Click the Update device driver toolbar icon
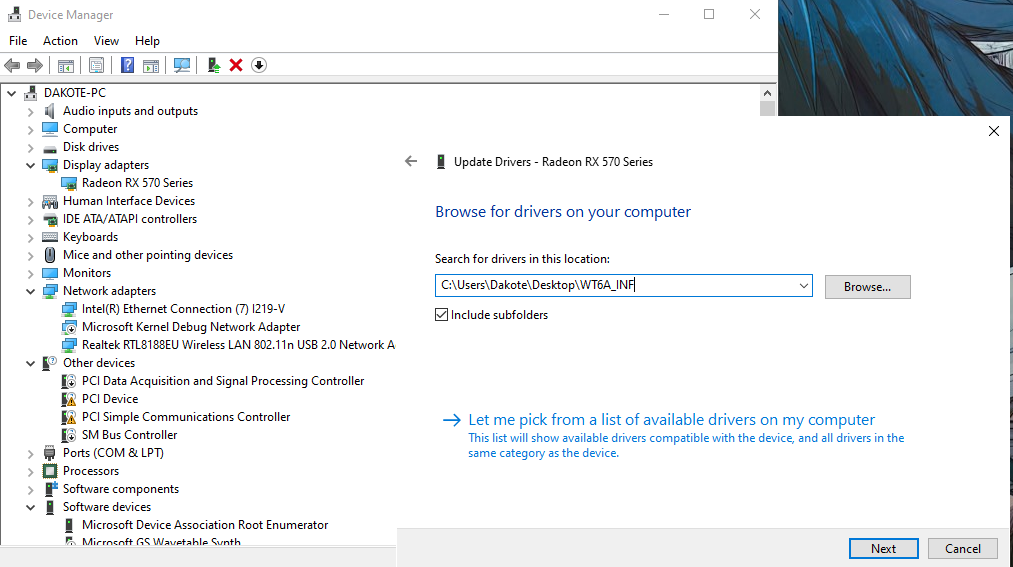 click(213, 65)
